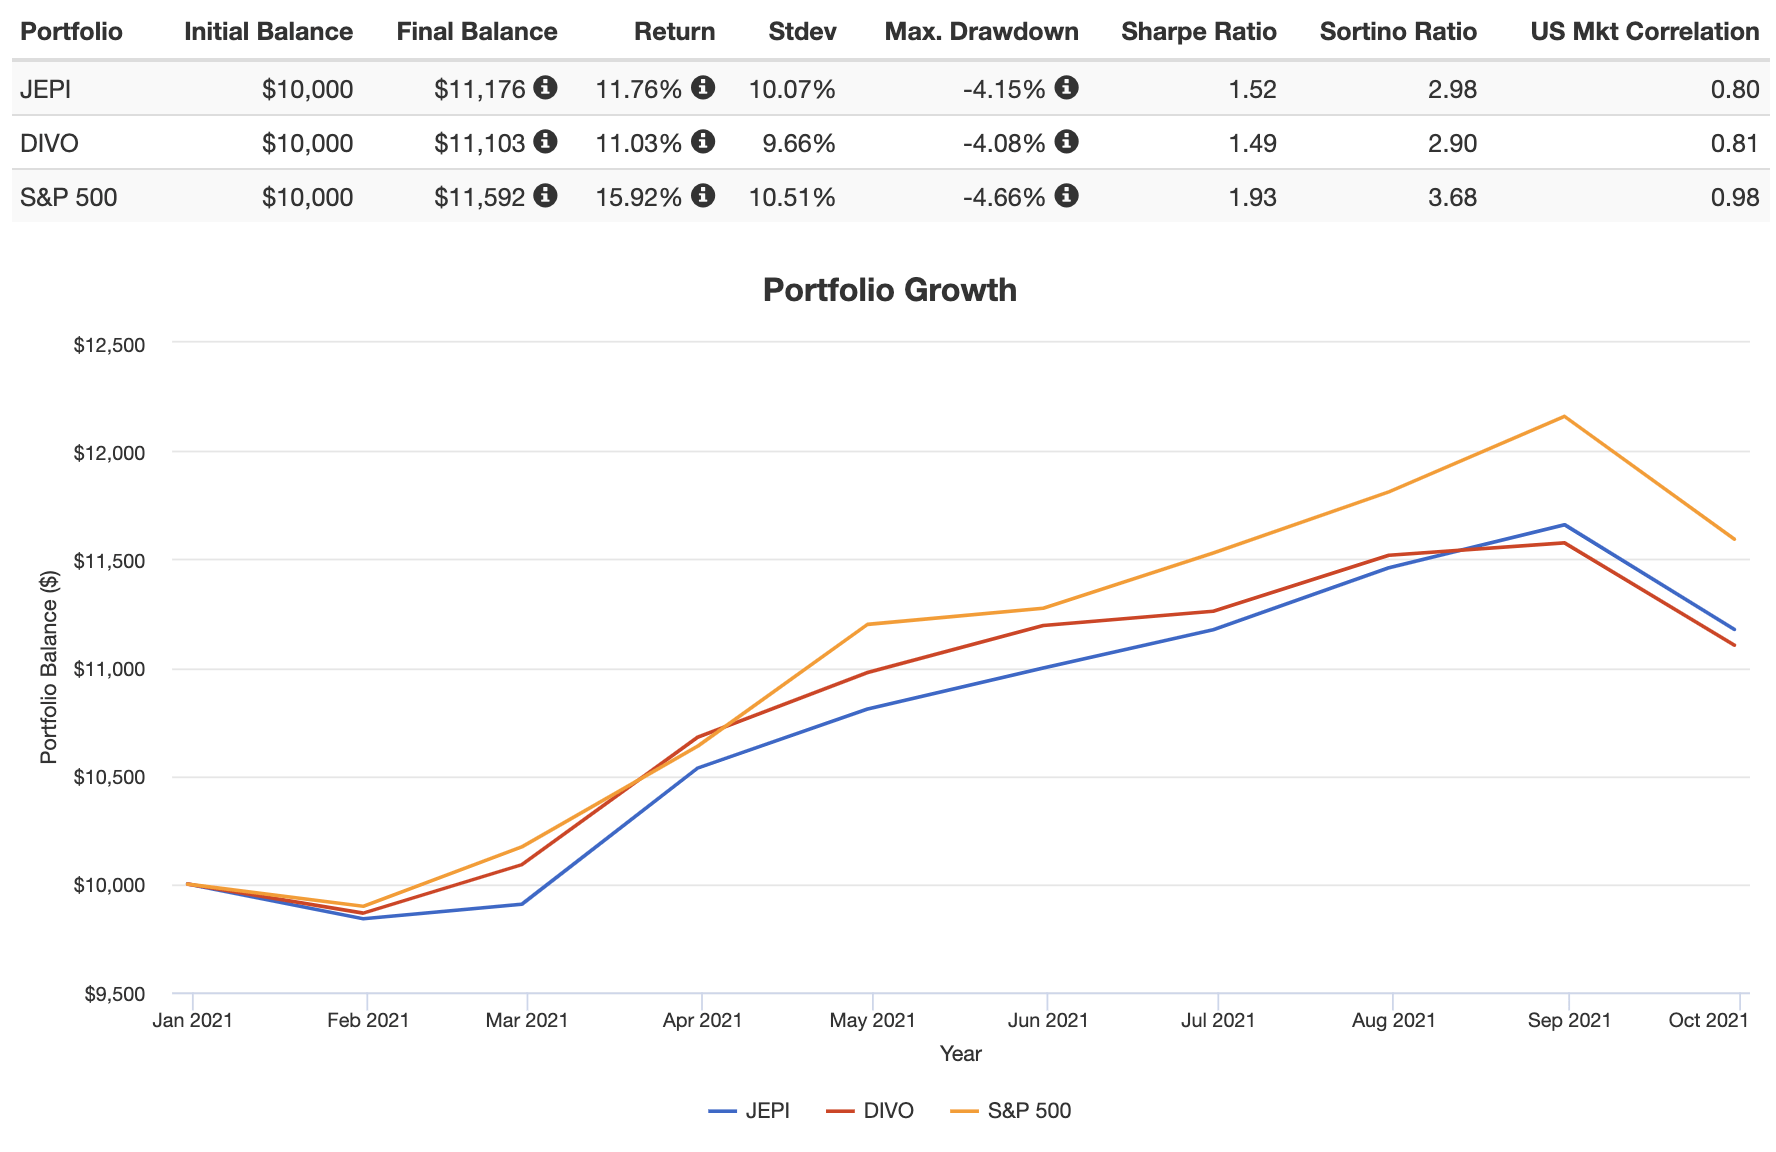Screen dimensions: 1776x1152
Task: Toggle JEPI series in chart legend
Action: pyautogui.click(x=767, y=1111)
